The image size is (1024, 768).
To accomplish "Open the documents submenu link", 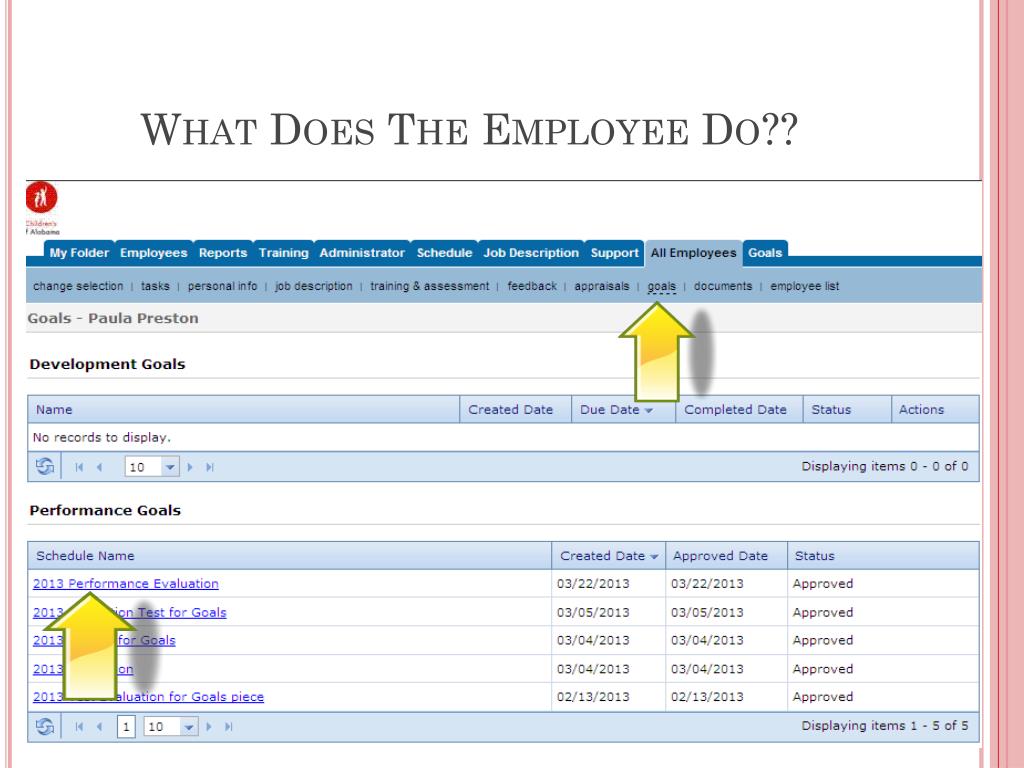I will click(722, 286).
